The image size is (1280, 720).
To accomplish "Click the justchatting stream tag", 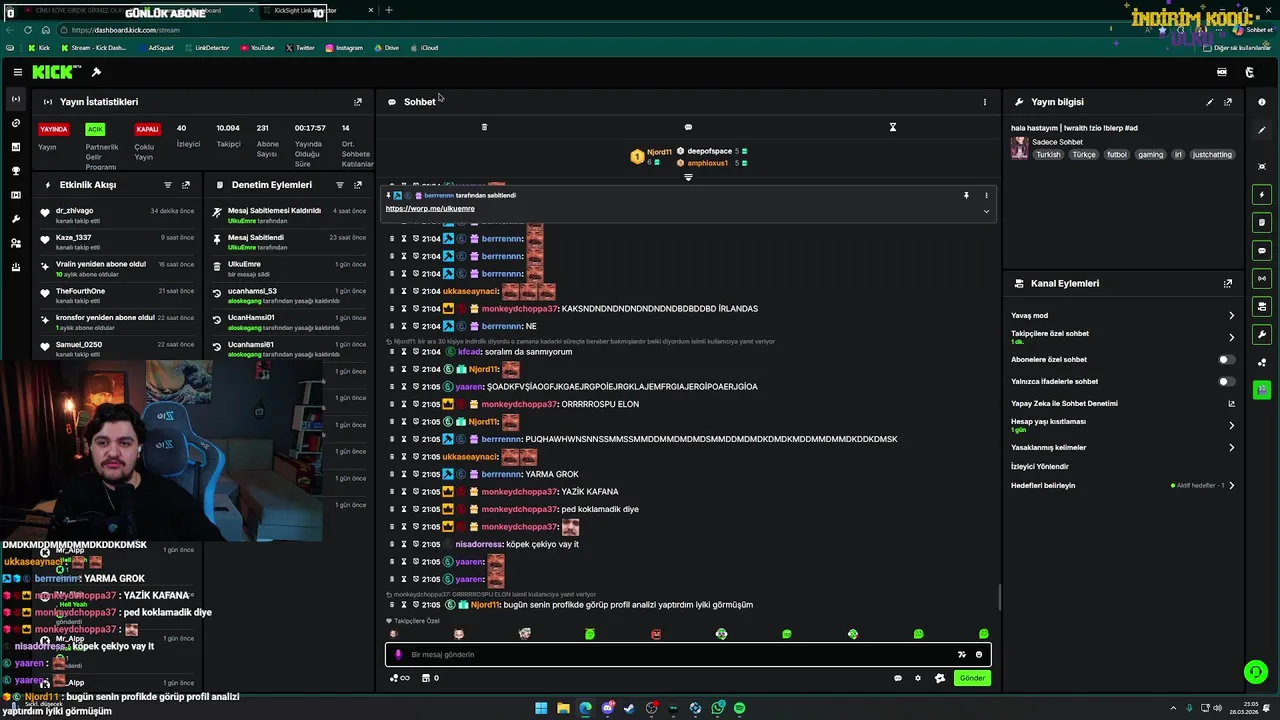I will click(x=1213, y=155).
